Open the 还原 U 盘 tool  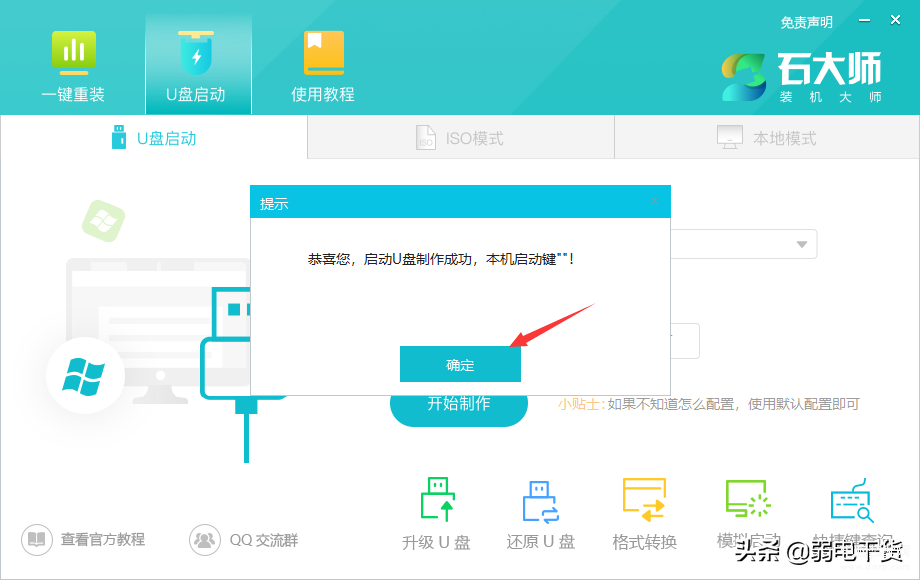(x=540, y=514)
